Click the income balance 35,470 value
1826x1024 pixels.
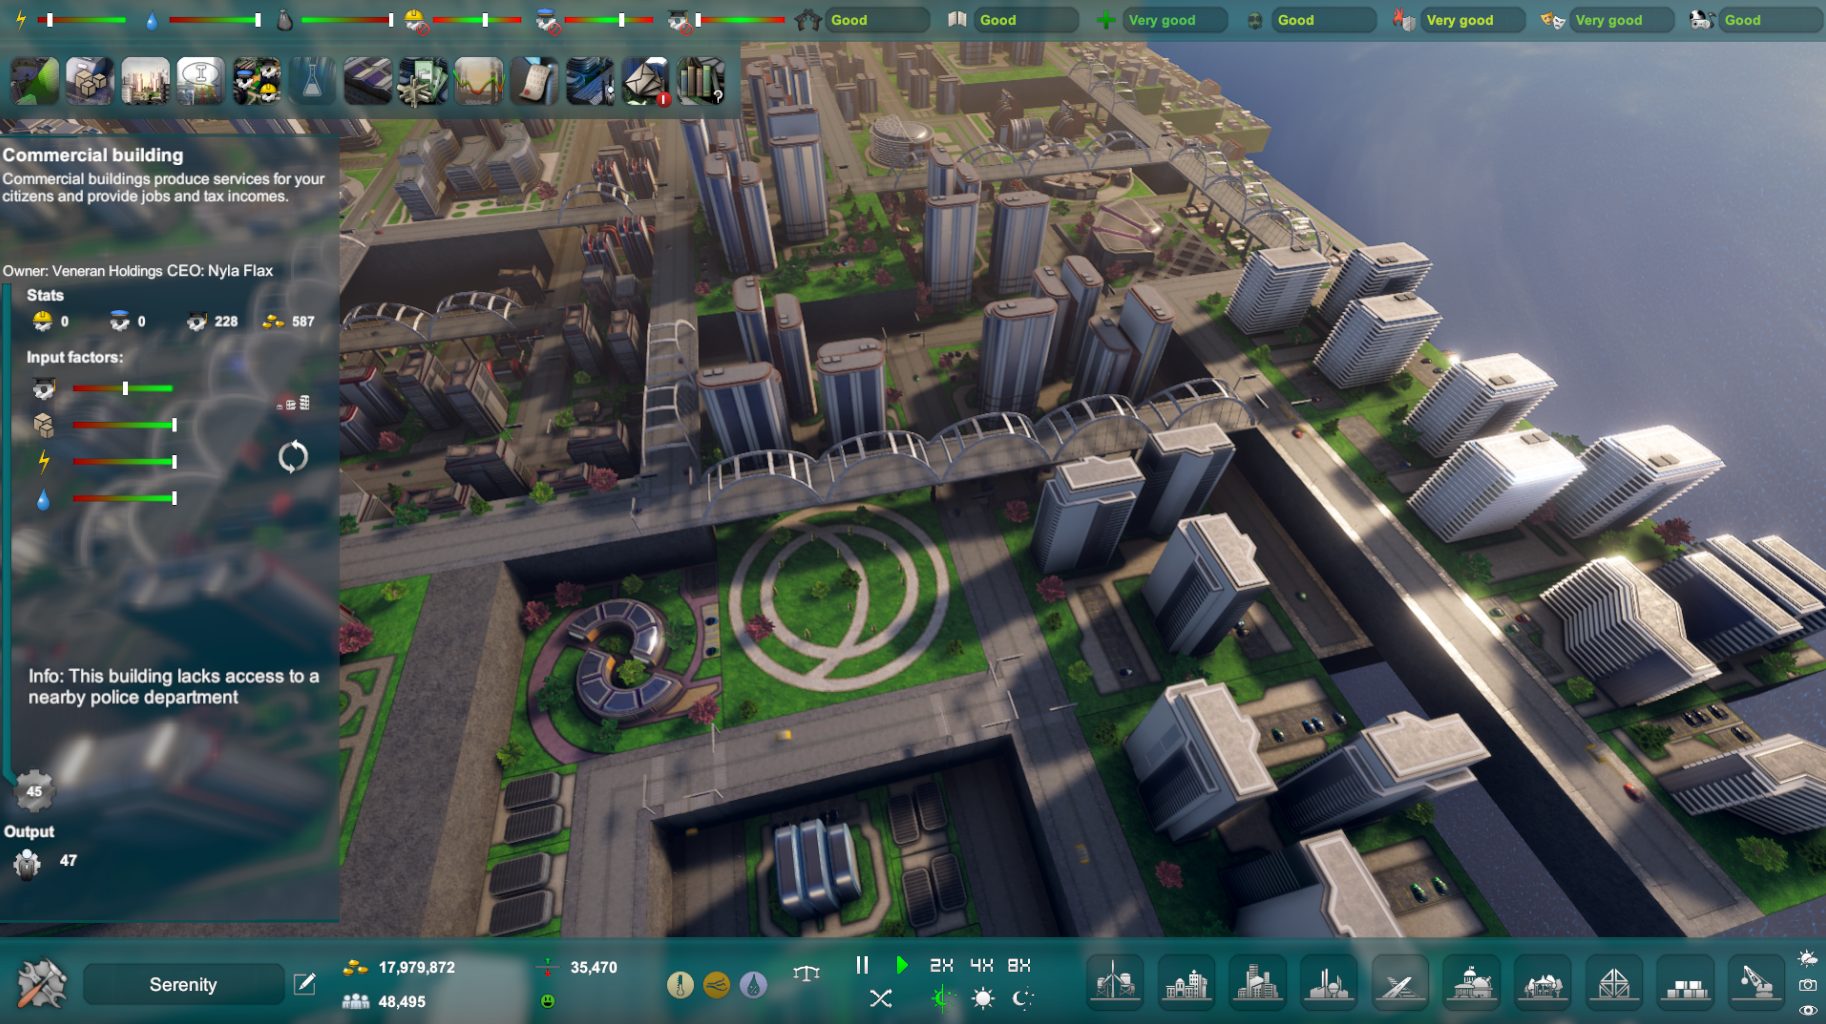[x=594, y=967]
